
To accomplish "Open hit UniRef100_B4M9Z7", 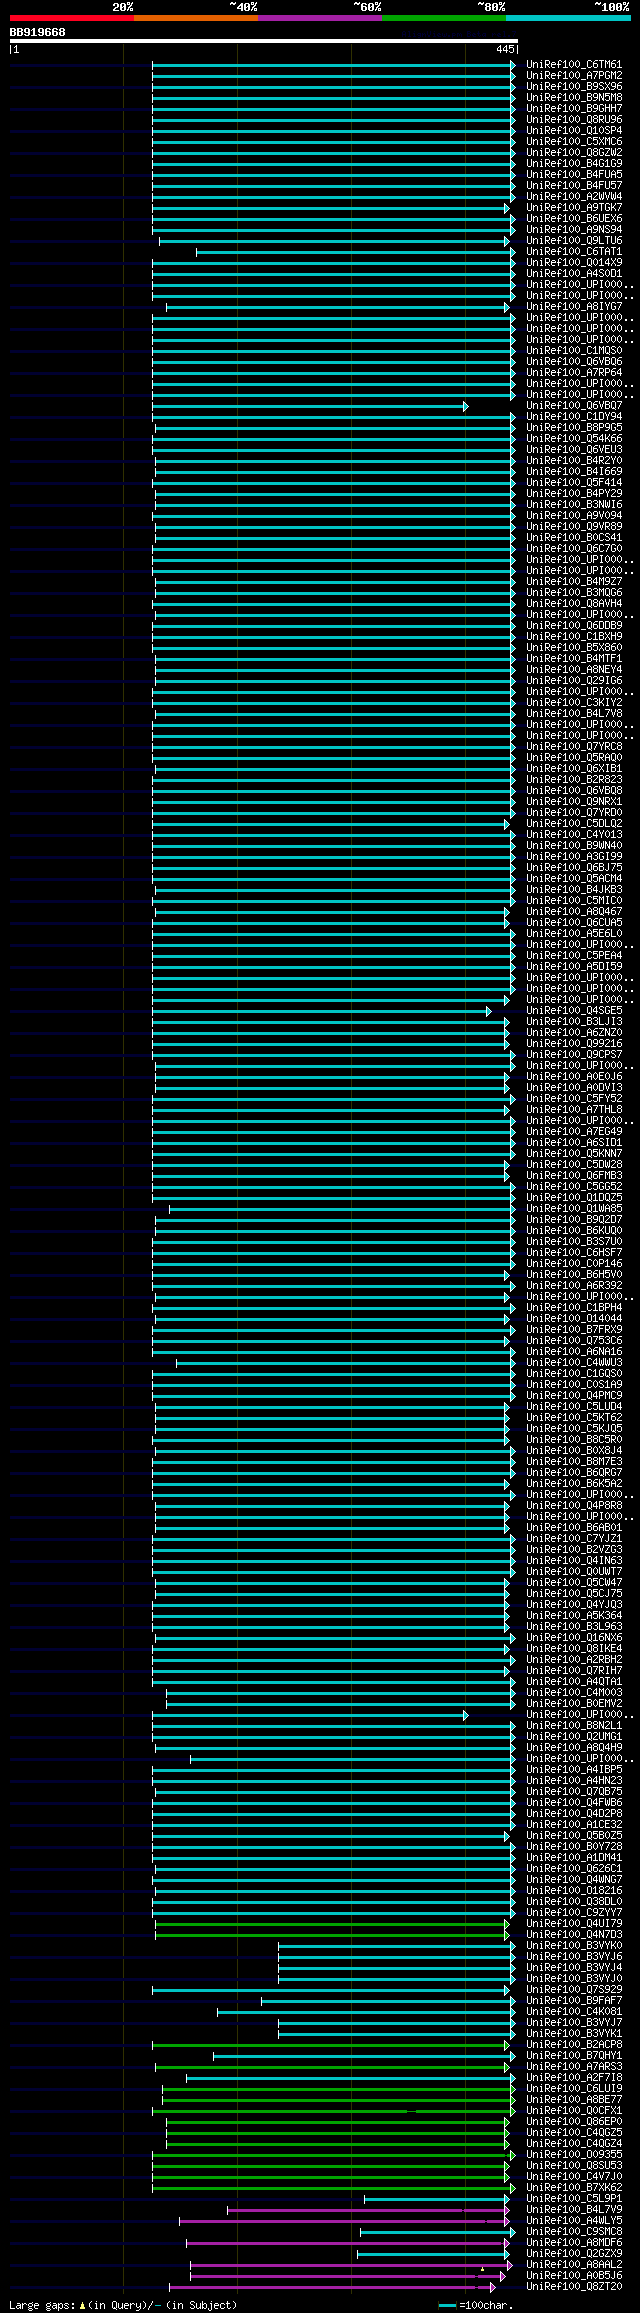I will [574, 582].
